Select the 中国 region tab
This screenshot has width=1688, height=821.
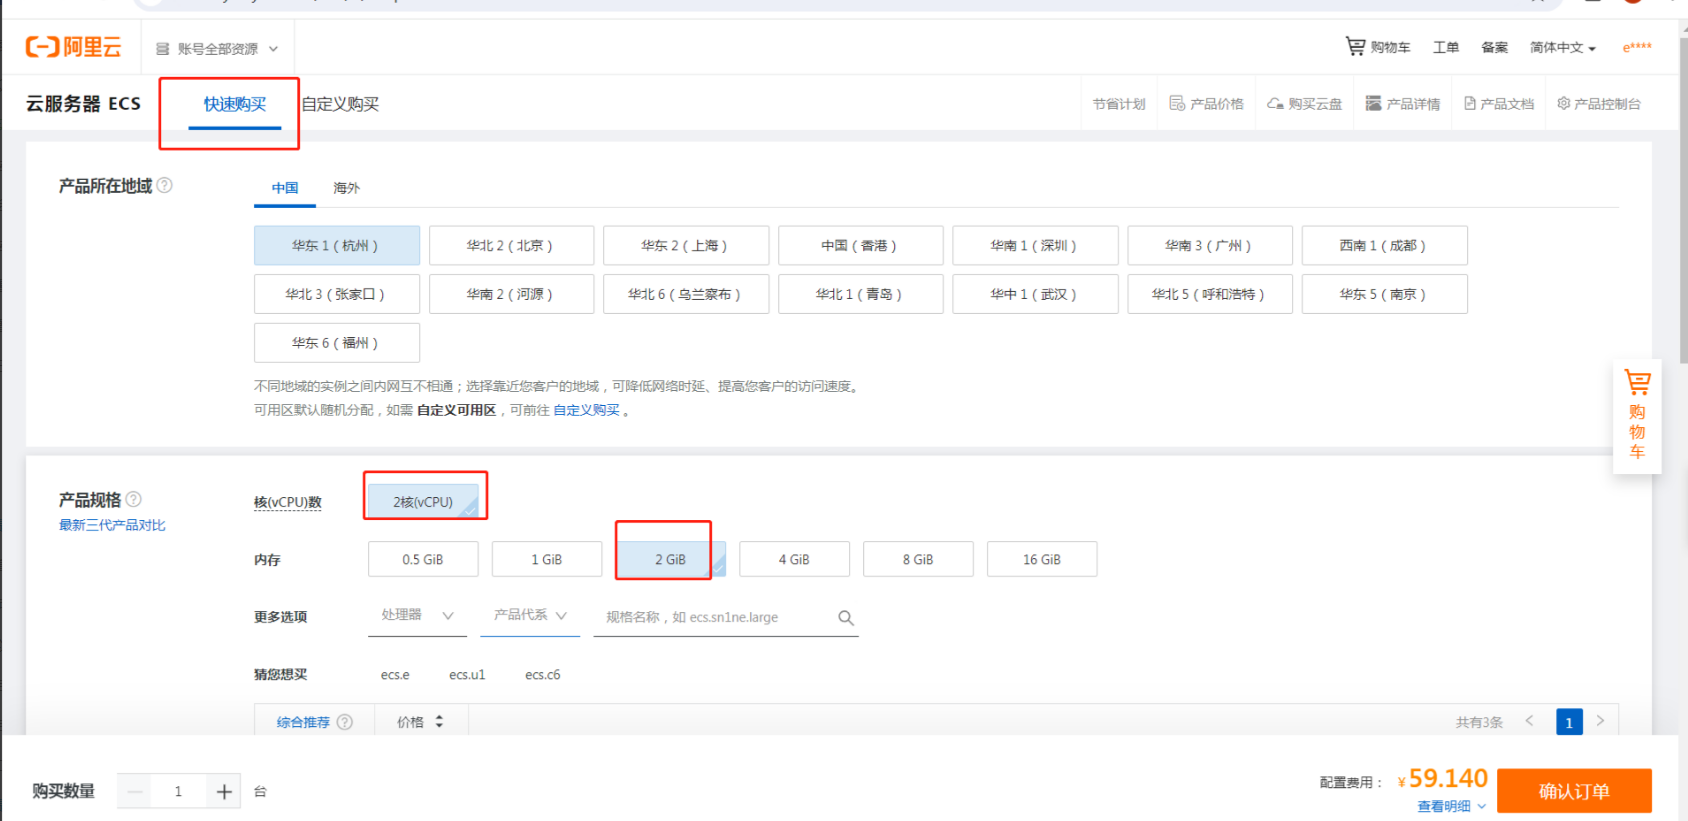pyautogui.click(x=285, y=188)
